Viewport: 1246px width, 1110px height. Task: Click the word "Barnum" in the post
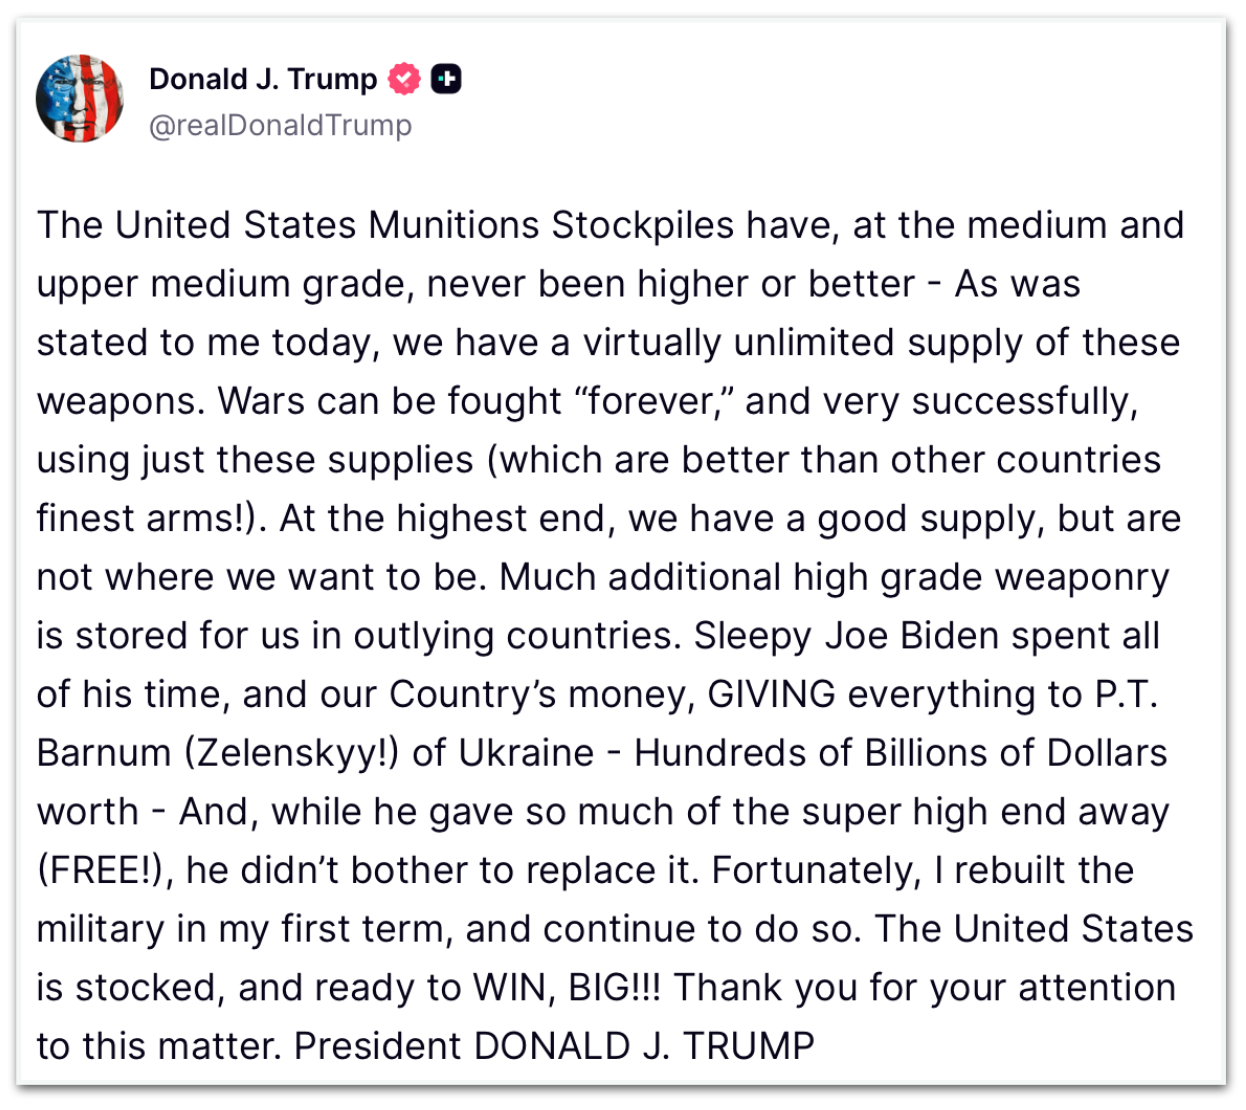pyautogui.click(x=104, y=752)
